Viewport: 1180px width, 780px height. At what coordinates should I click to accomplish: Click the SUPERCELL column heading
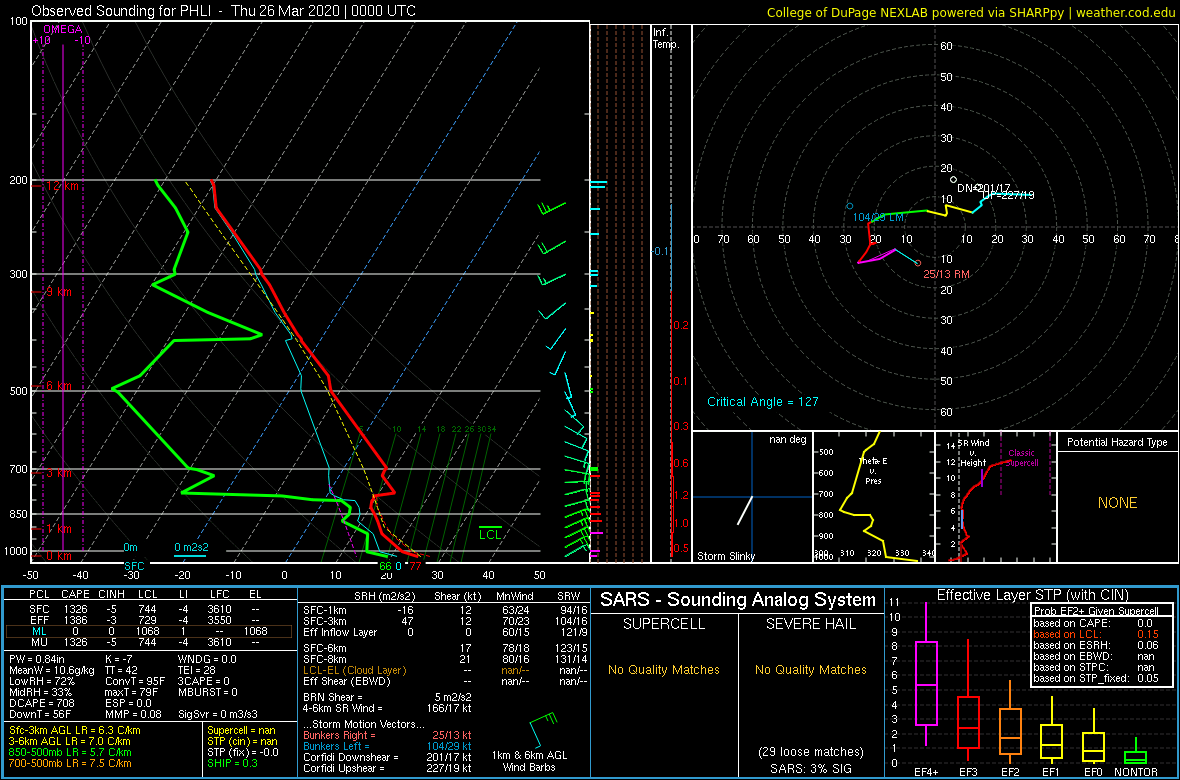664,624
